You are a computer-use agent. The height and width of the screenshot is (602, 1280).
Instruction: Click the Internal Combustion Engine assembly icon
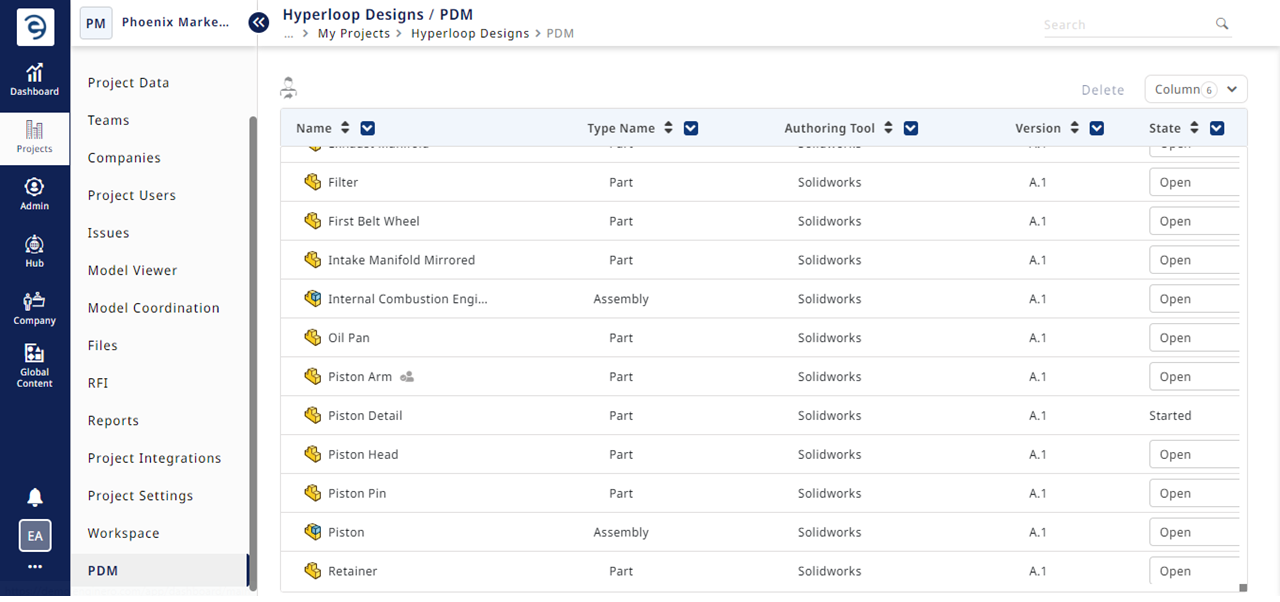click(x=313, y=299)
